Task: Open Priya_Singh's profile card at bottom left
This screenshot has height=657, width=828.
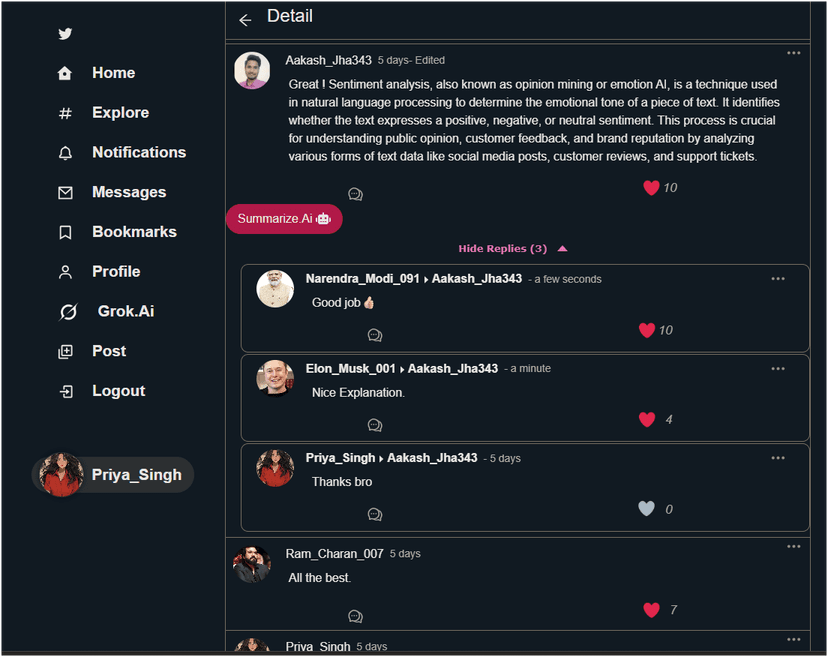Action: 112,474
